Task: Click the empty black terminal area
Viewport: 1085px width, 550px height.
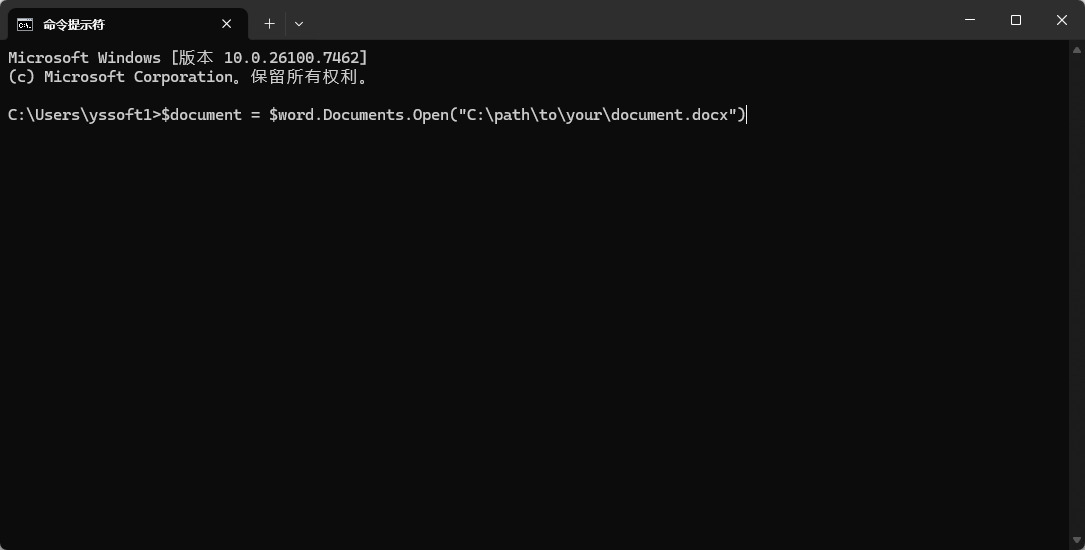Action: click(x=540, y=330)
